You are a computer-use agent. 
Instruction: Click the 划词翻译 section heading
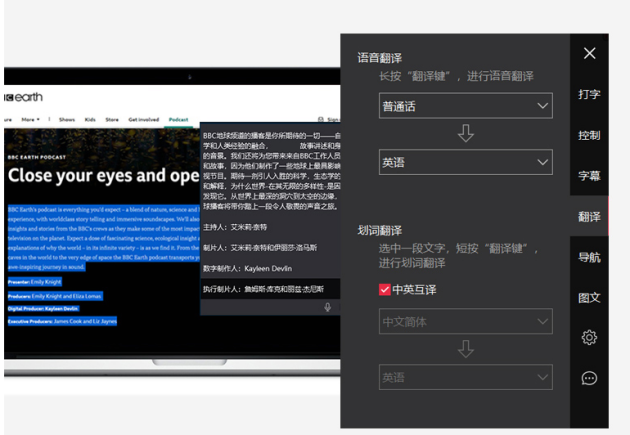pyautogui.click(x=380, y=231)
